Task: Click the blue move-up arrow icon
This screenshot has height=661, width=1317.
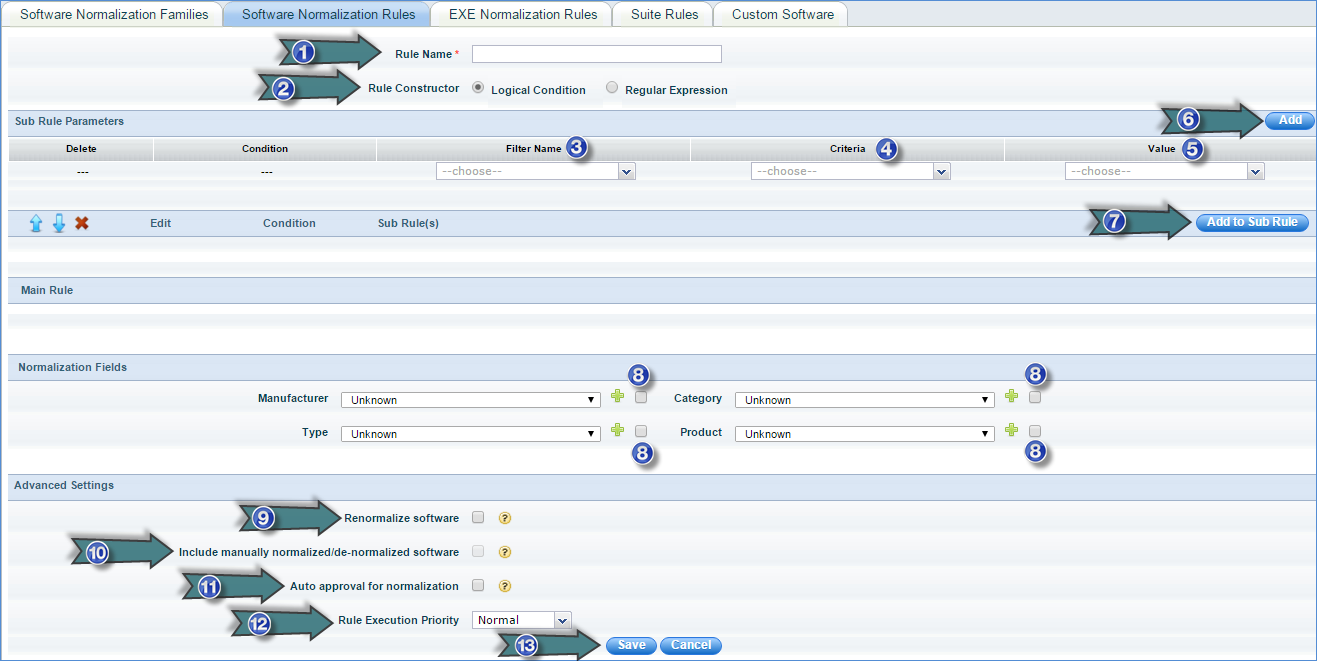Action: click(x=36, y=223)
